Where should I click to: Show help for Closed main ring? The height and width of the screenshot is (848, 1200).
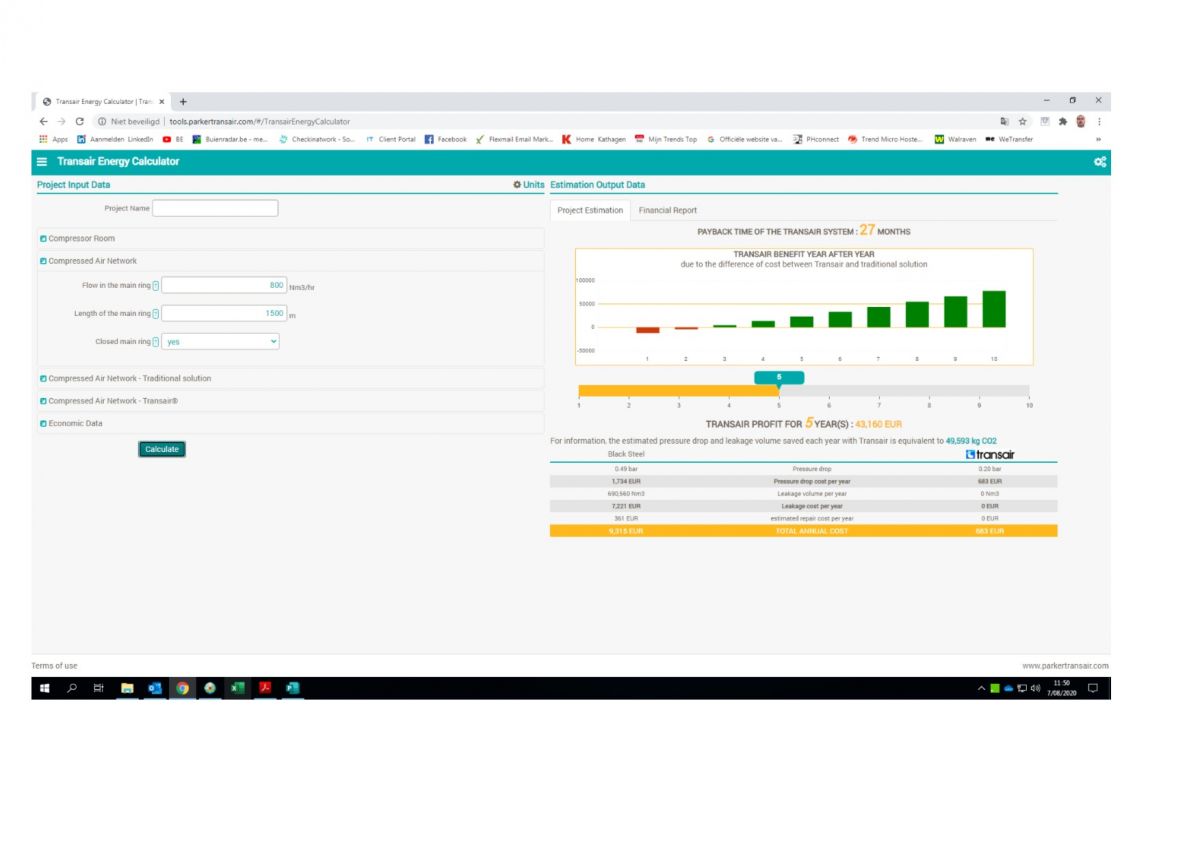[156, 342]
